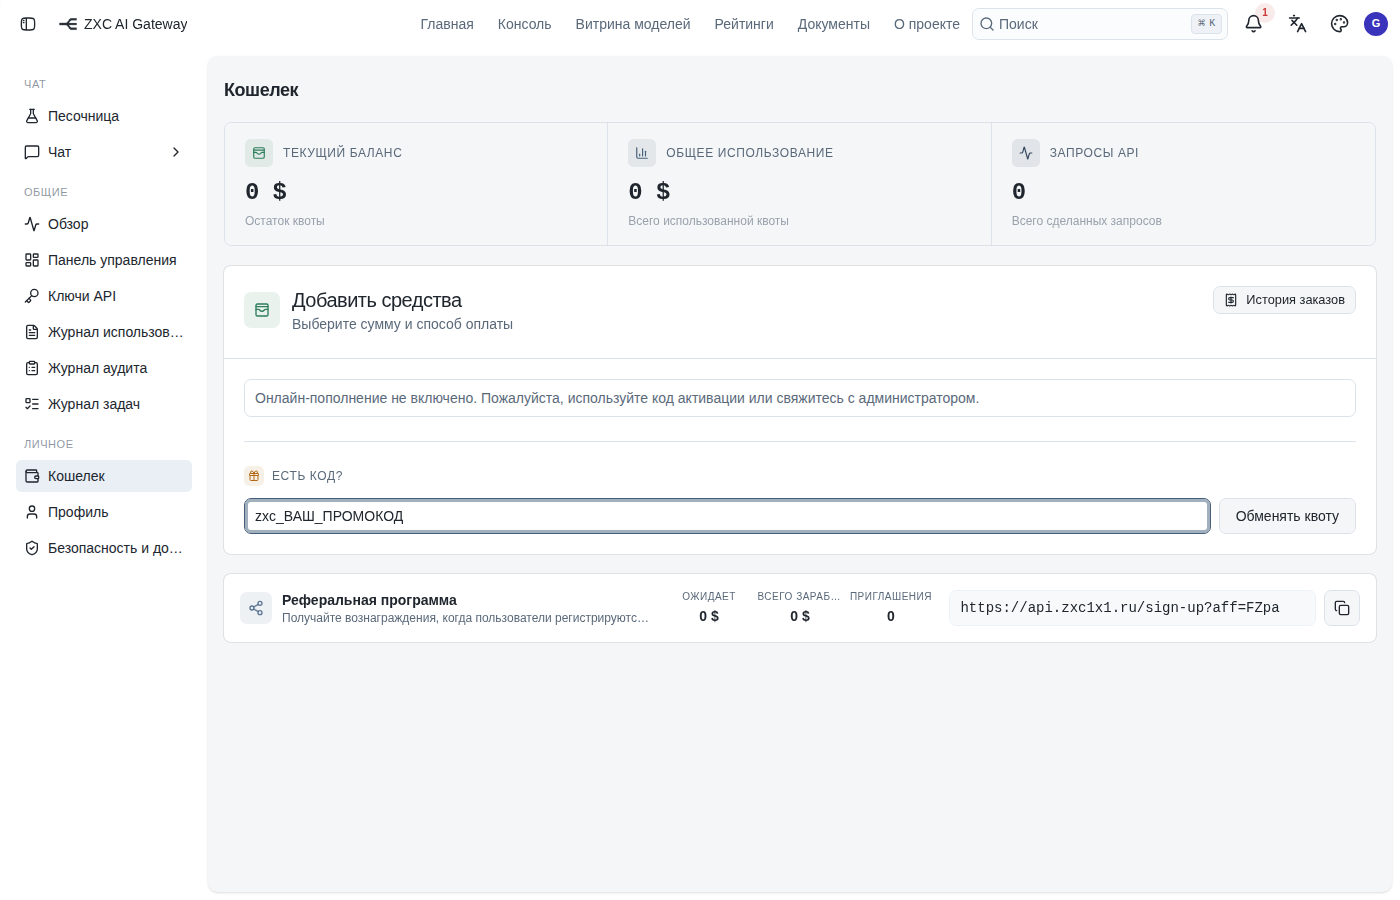Click the Журнал задач list icon
Image resolution: width=1400 pixels, height=900 pixels.
click(x=32, y=404)
